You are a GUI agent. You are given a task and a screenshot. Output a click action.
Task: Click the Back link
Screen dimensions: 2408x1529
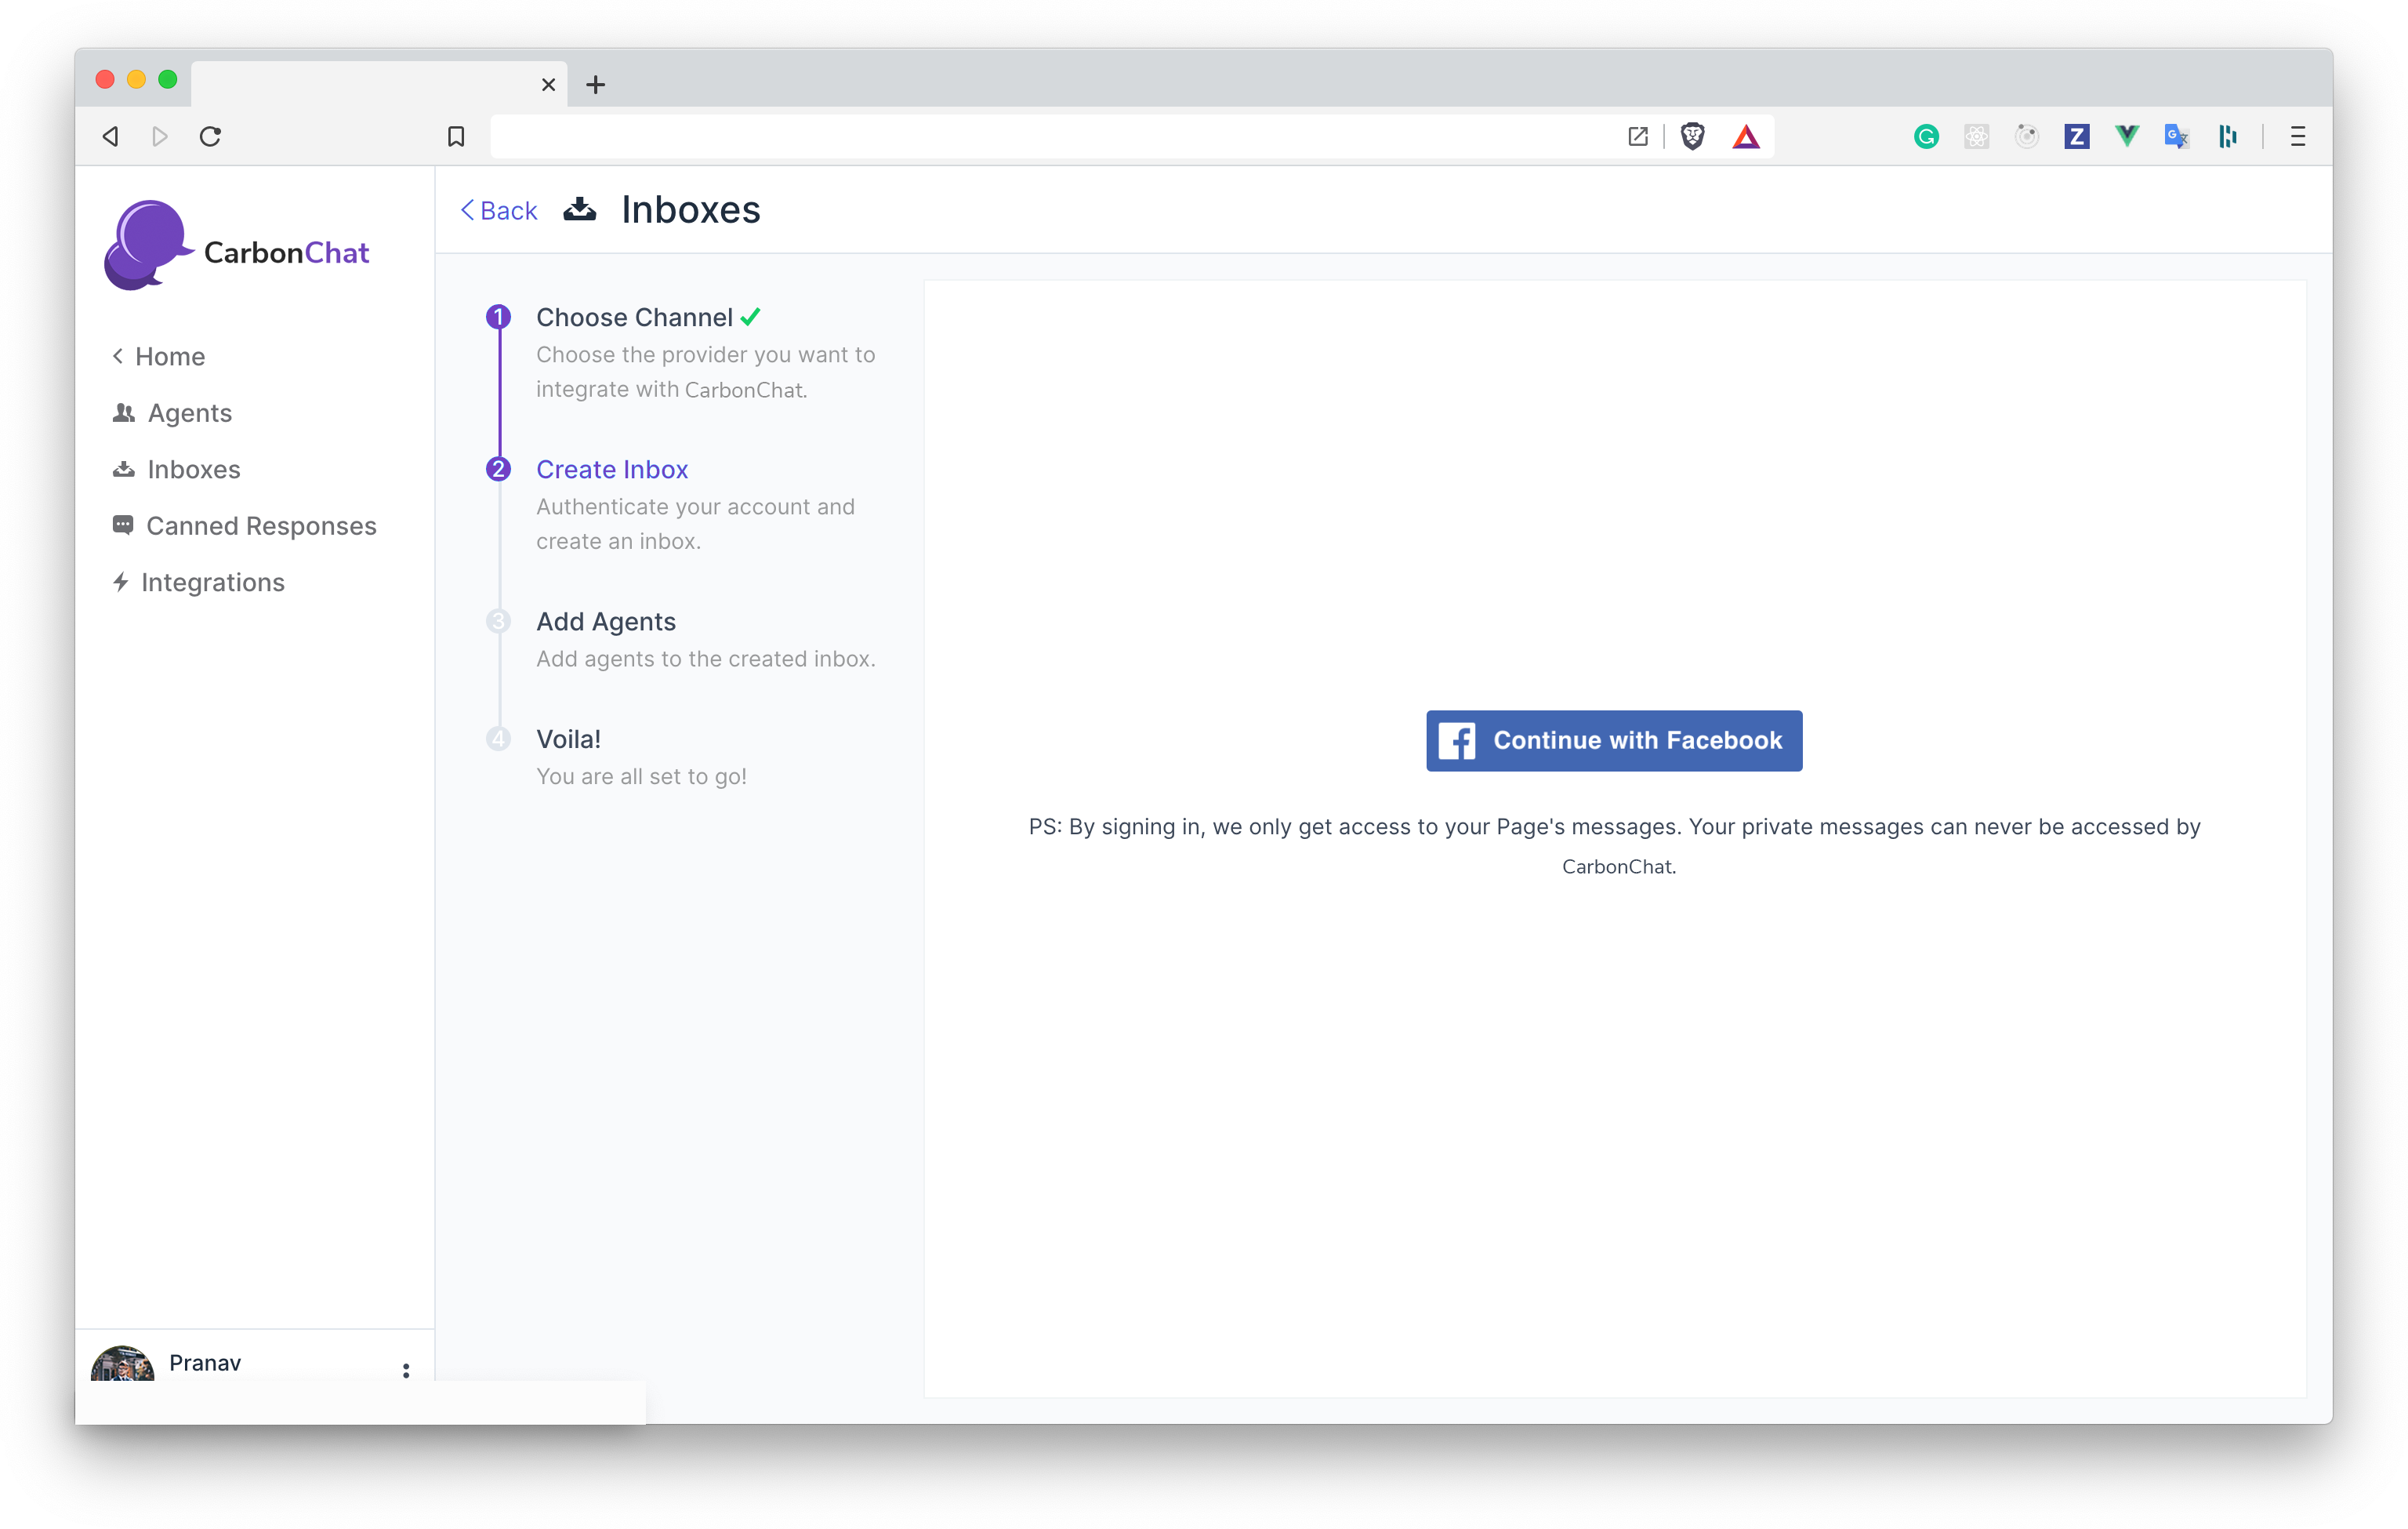(x=499, y=211)
